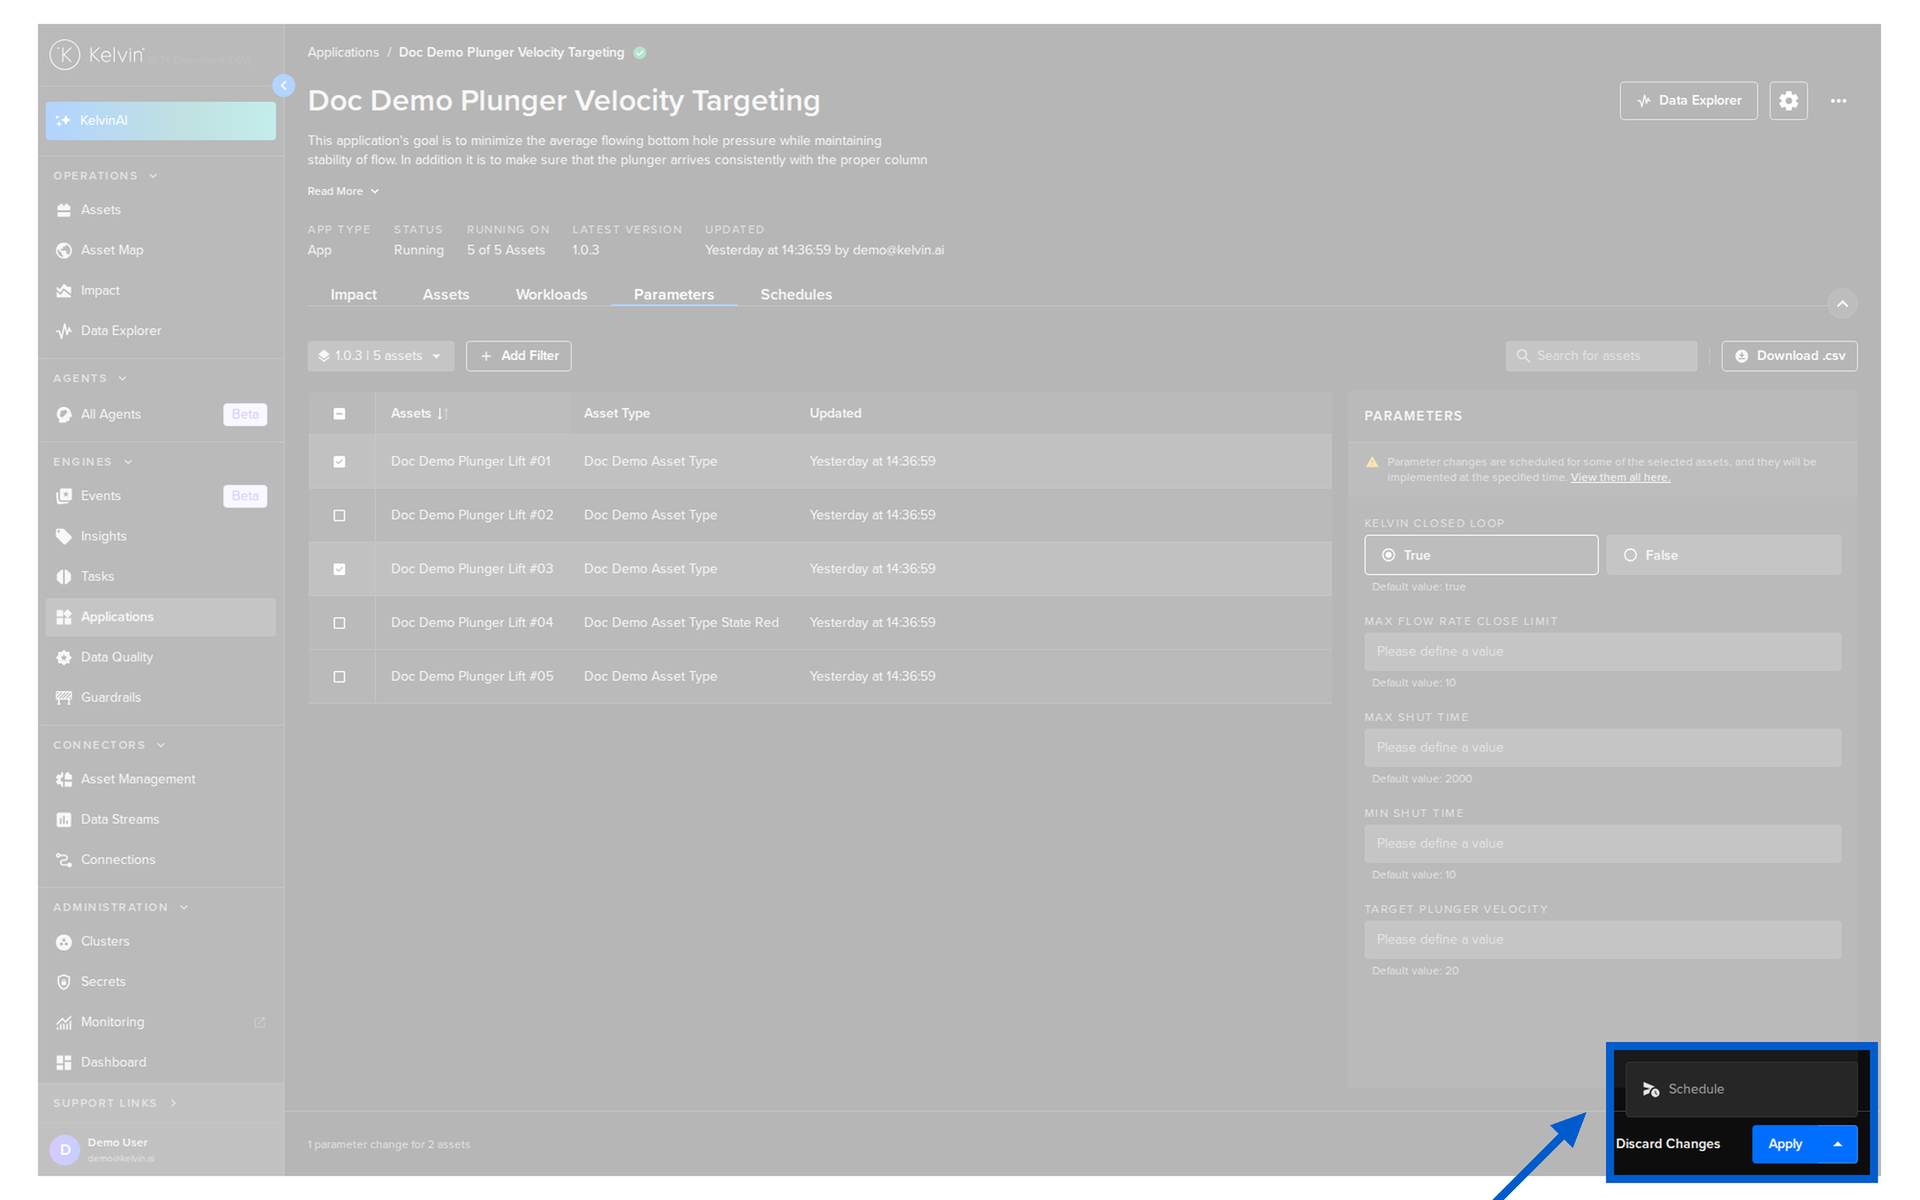Open the Asset Management icon
Screen dimensions: 1920x1200
click(64, 780)
